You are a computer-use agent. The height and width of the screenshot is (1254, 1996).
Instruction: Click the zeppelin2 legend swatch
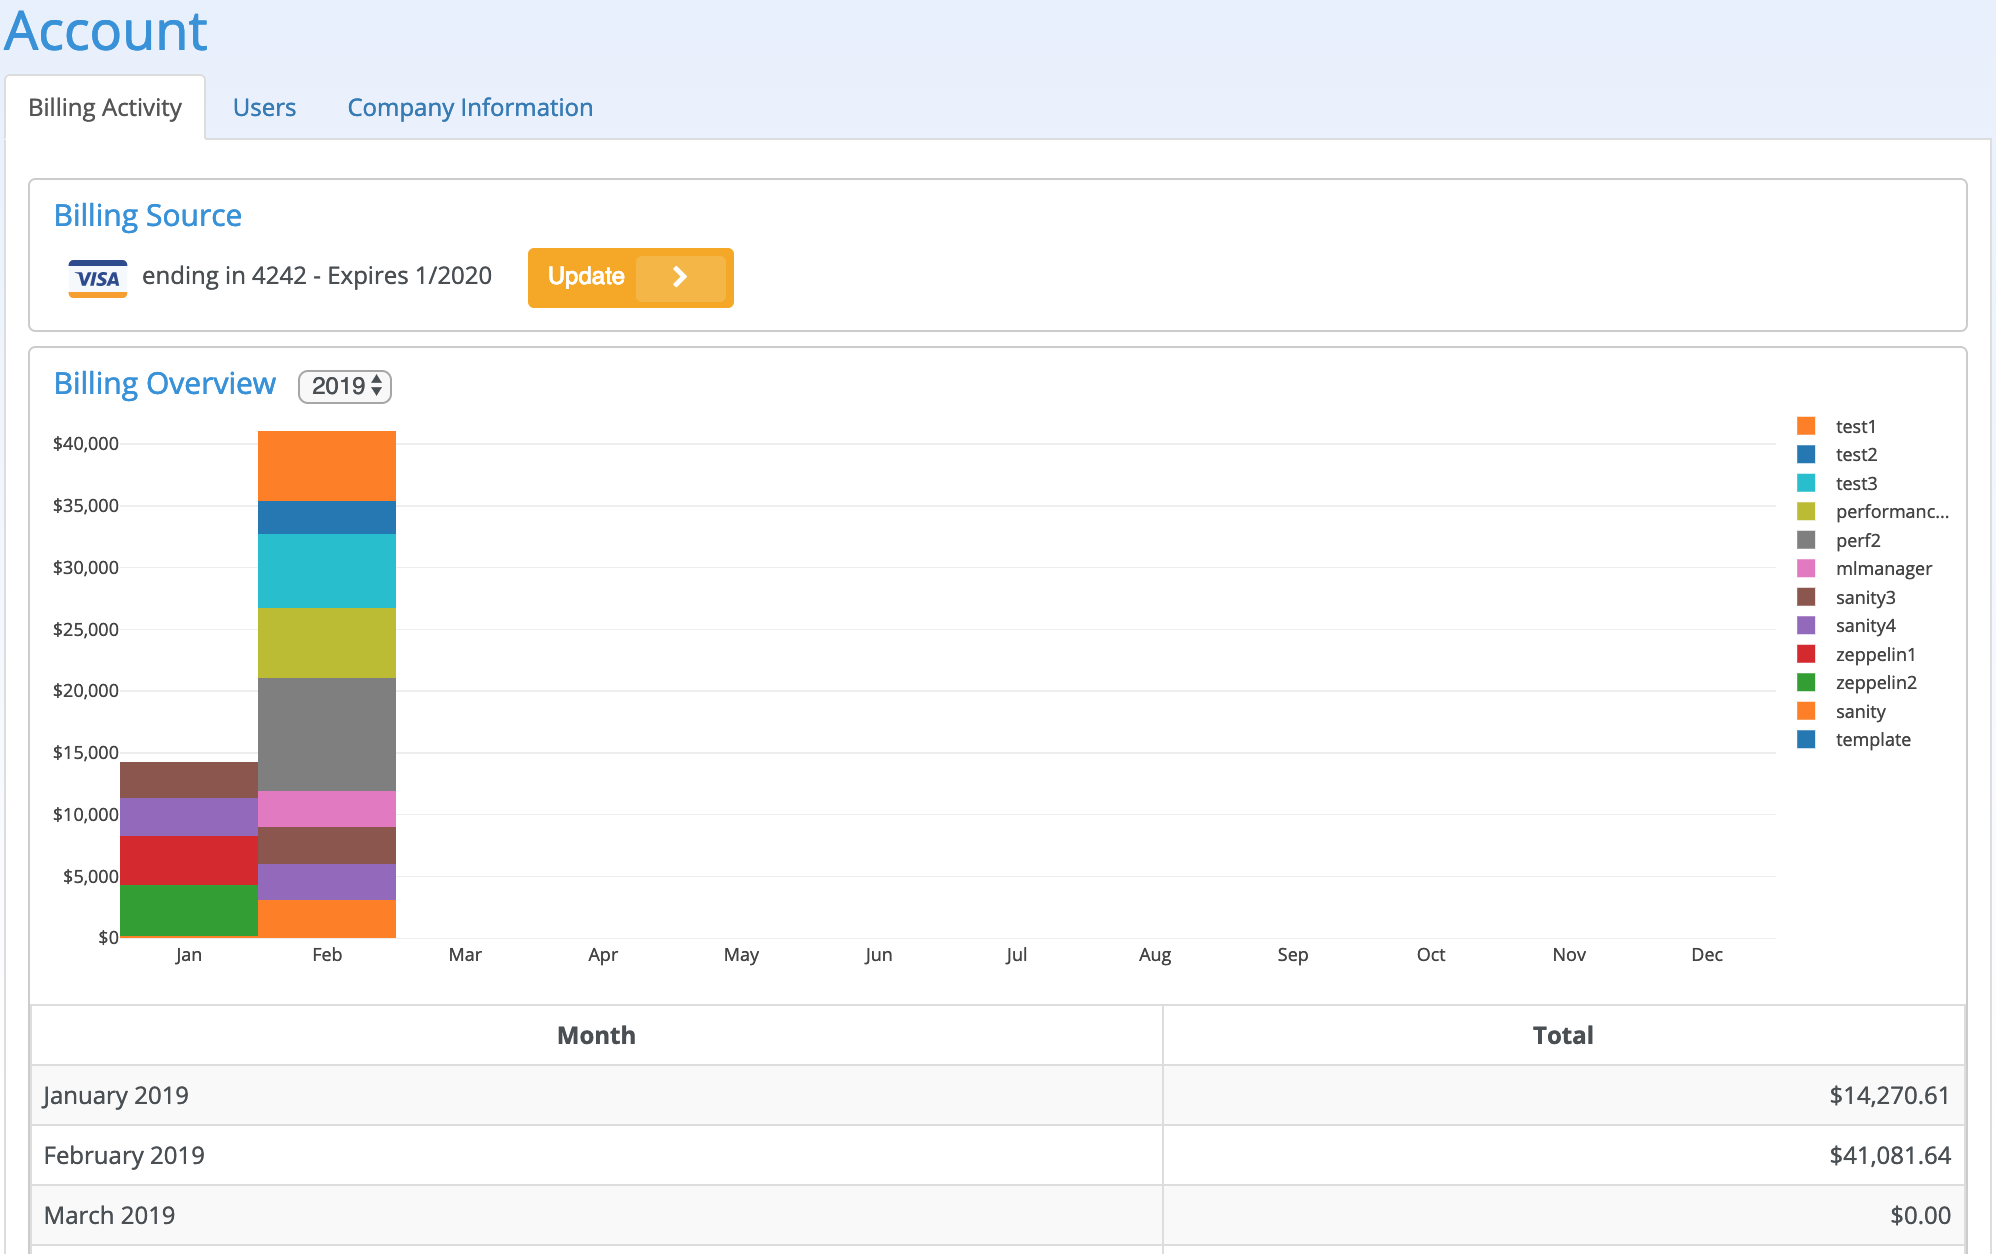coord(1806,682)
